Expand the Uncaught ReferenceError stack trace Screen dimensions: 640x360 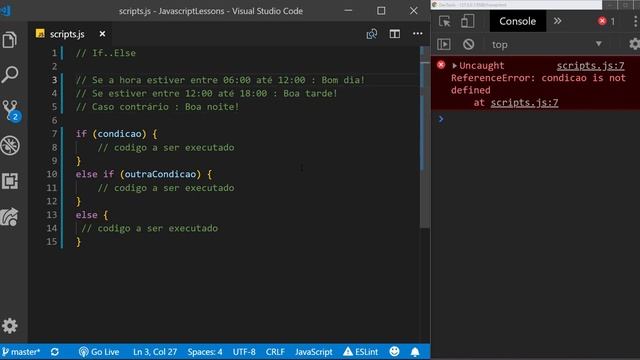coord(454,66)
